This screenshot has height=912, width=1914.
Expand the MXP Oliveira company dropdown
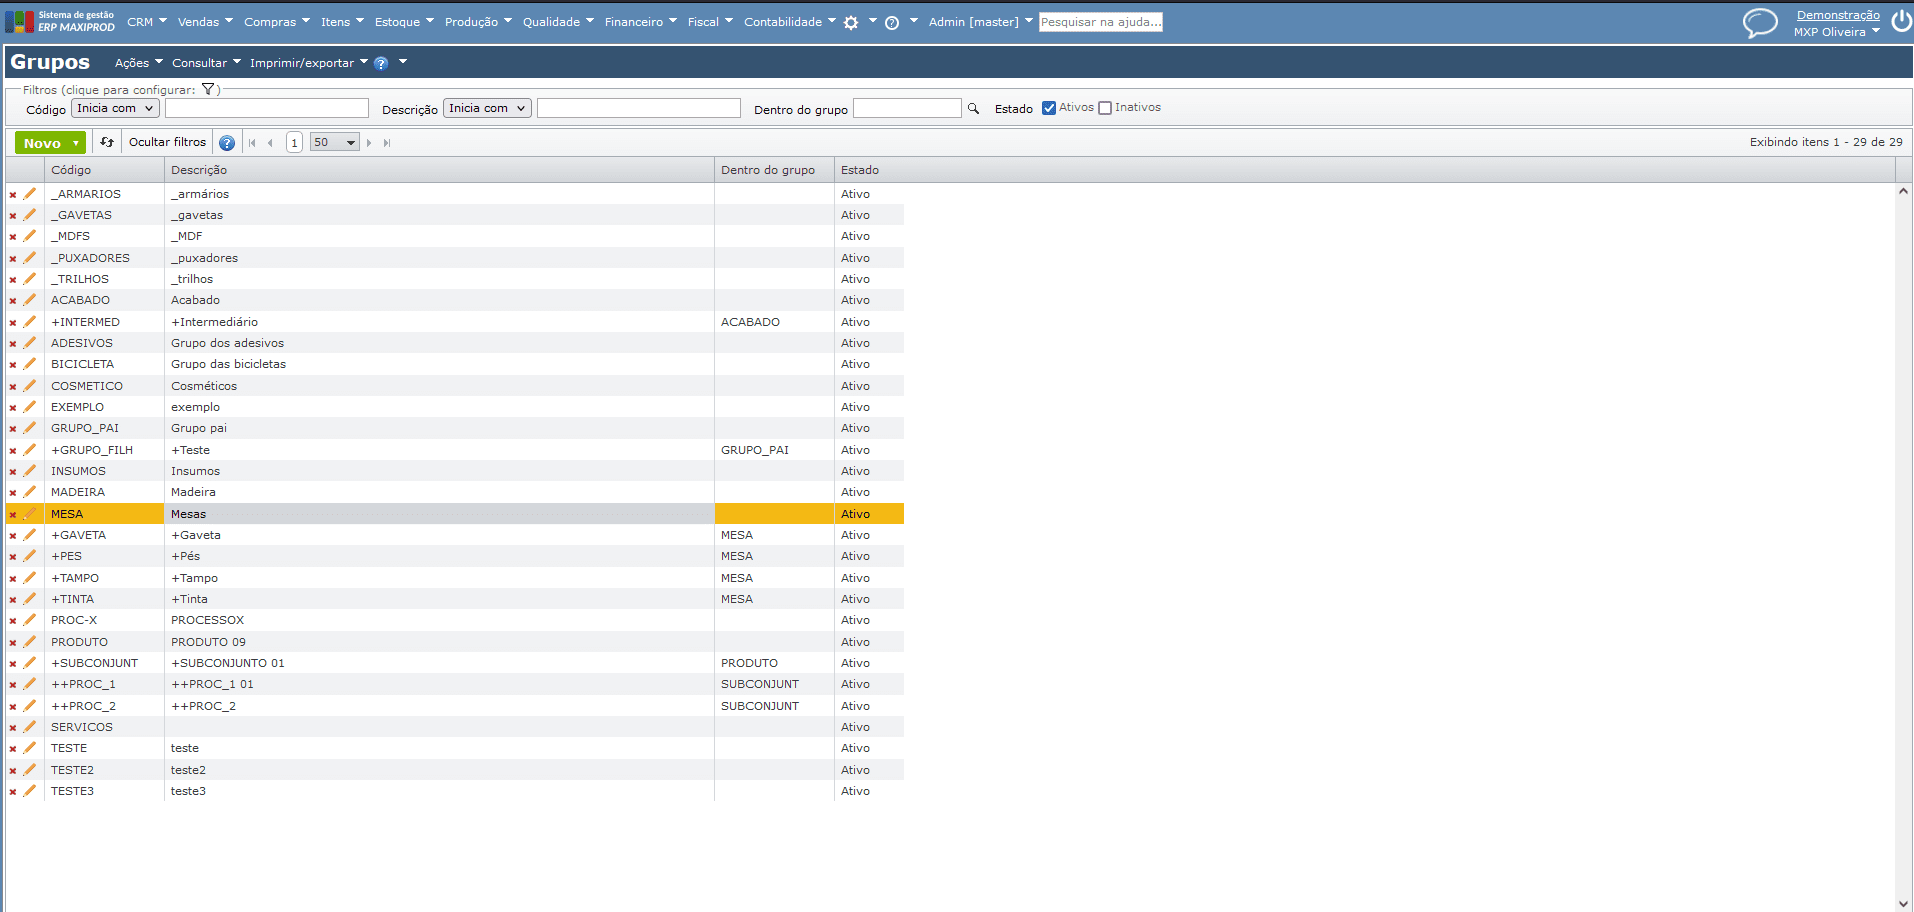[1875, 31]
